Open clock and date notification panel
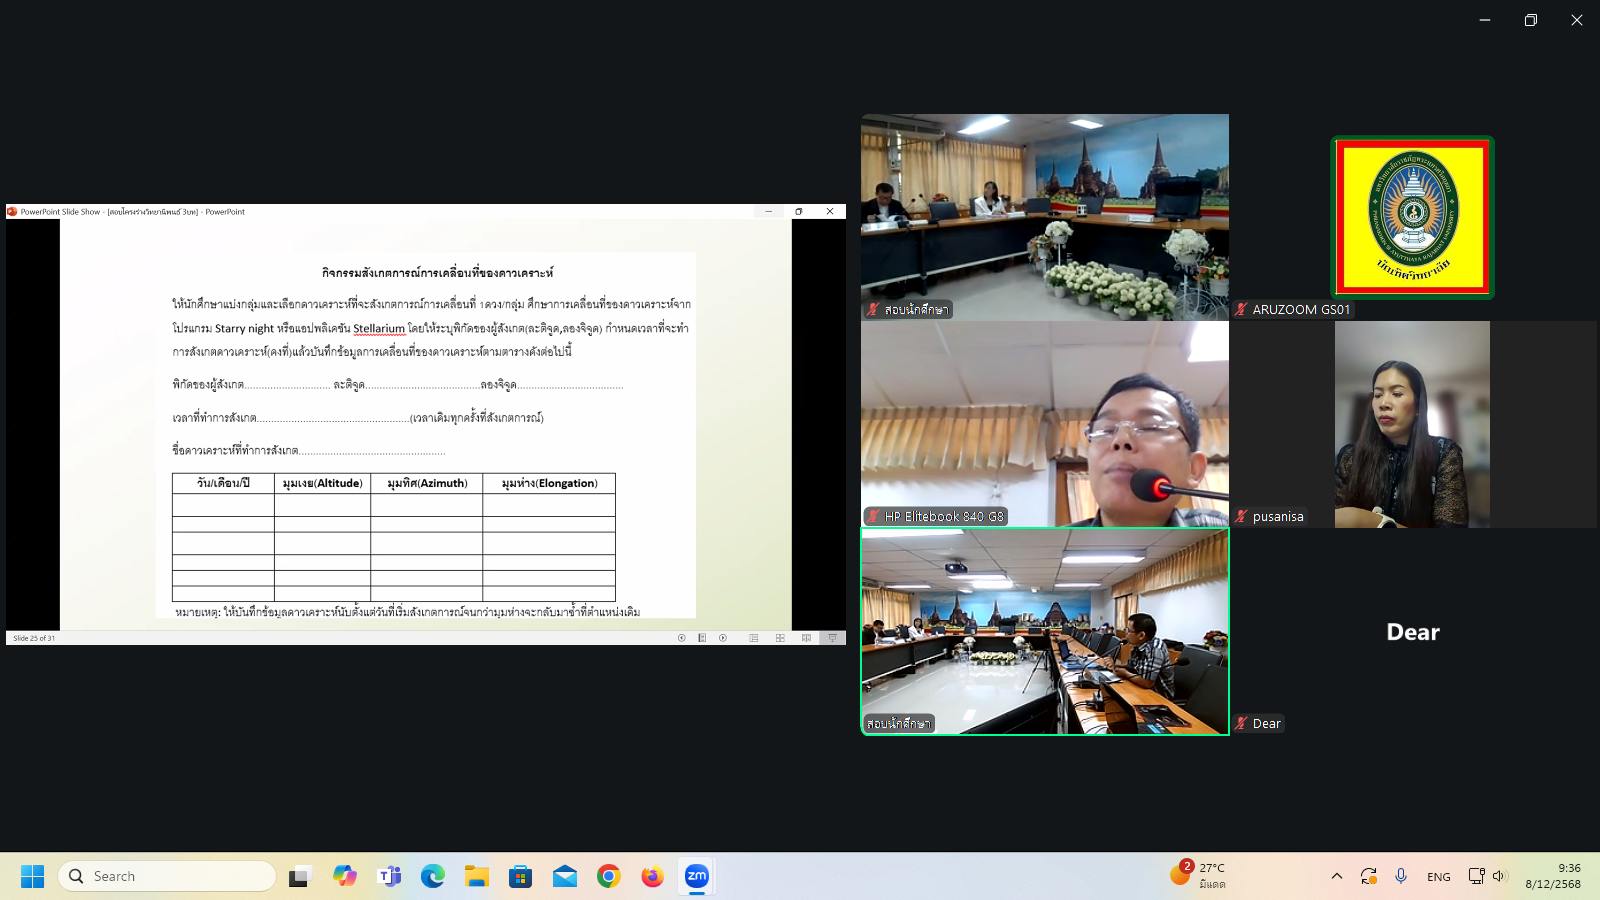Image resolution: width=1600 pixels, height=900 pixels. 1553,876
